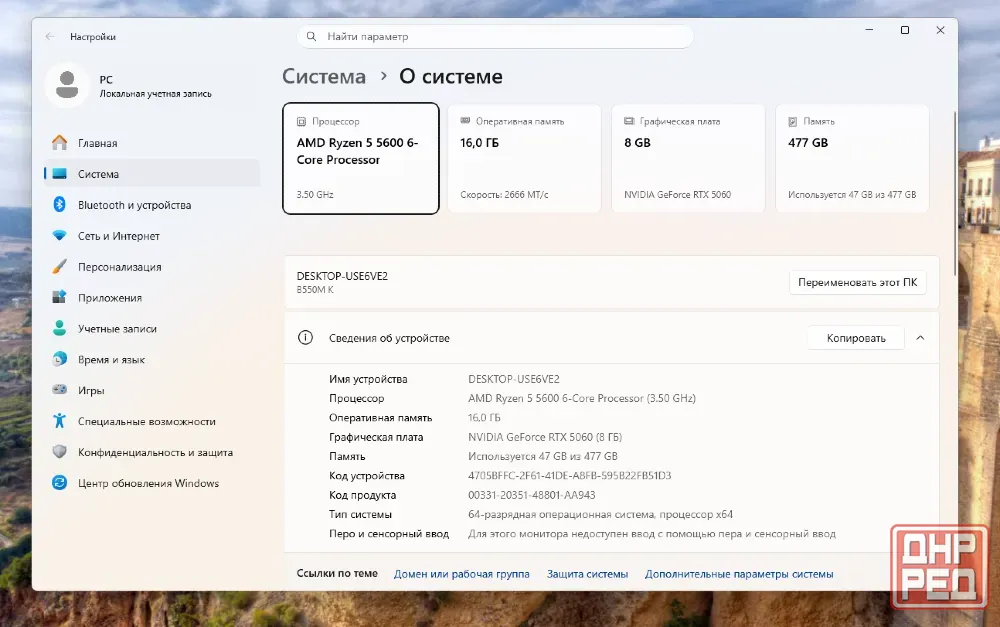This screenshot has height=627, width=1000.
Task: Click the Приложения apps icon
Action: [59, 297]
